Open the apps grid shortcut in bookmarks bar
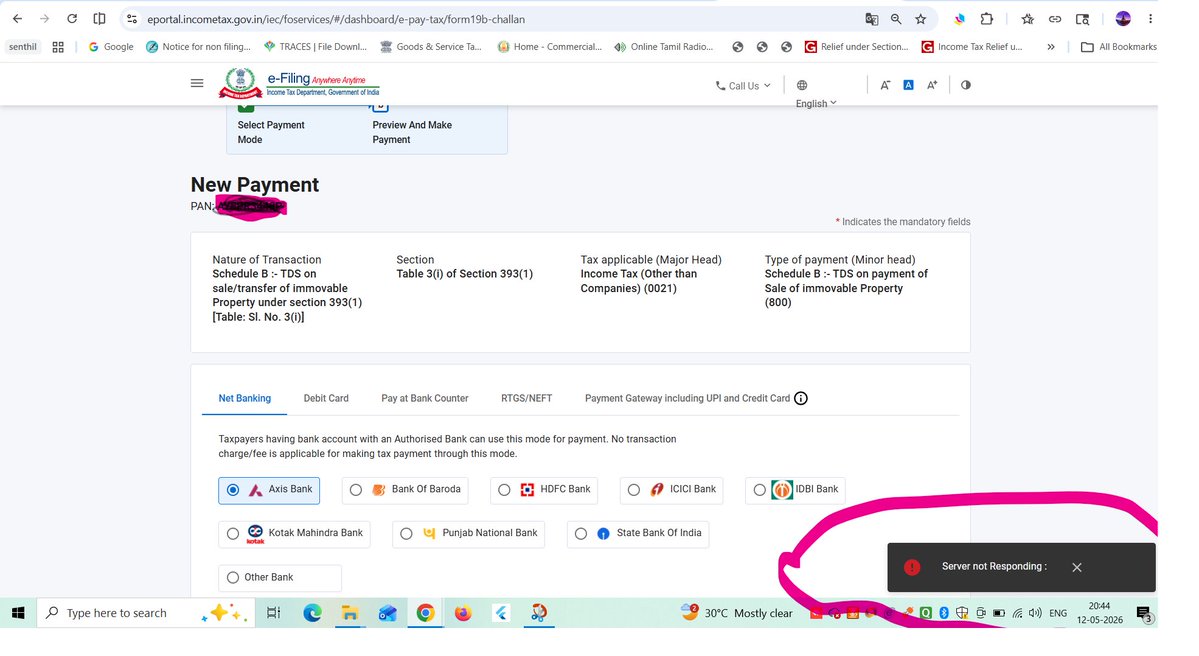This screenshot has width=1199, height=656. point(58,47)
